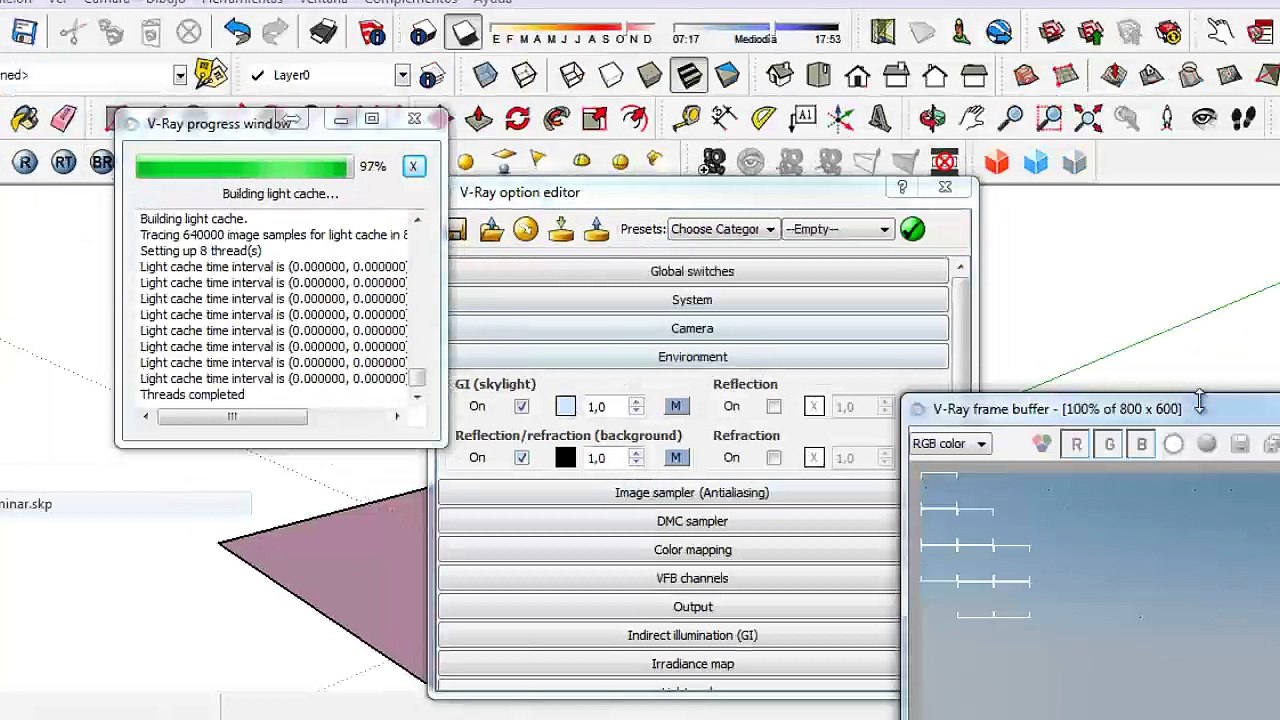Image resolution: width=1280 pixels, height=720 pixels.
Task: Pick the GI skylight color swatch
Action: [566, 406]
